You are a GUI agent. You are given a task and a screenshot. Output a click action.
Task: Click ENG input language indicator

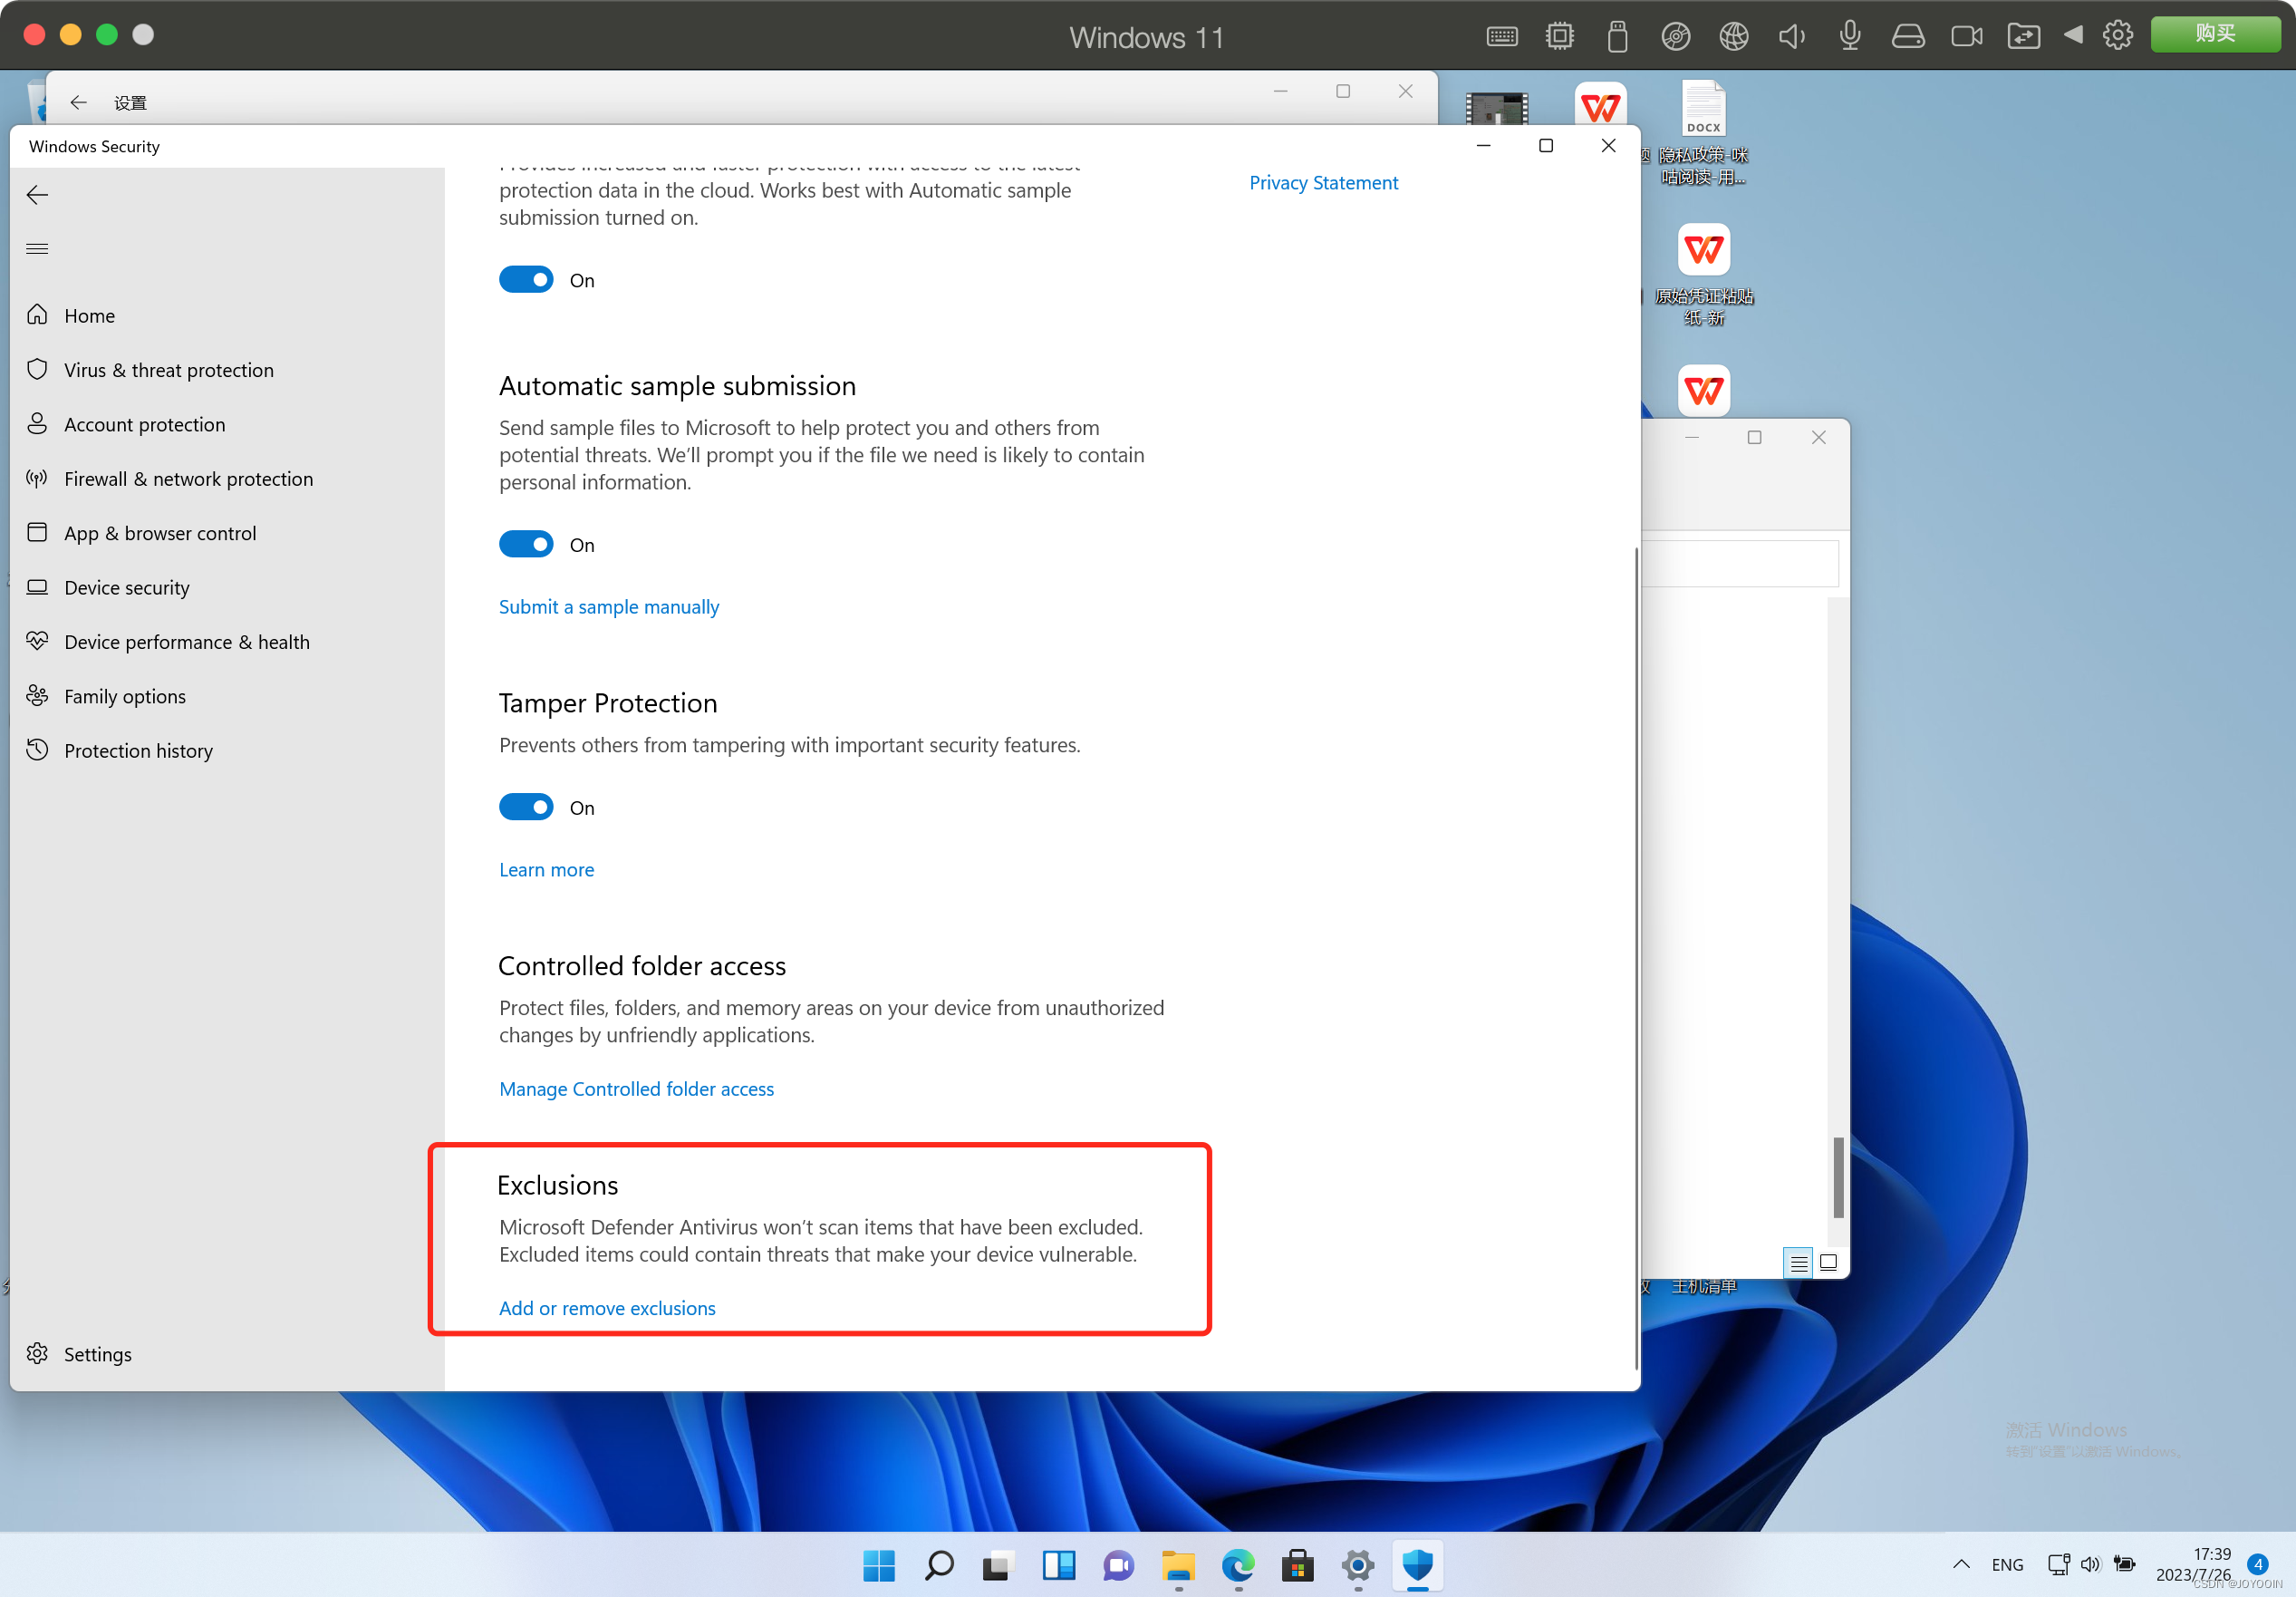click(2007, 1565)
